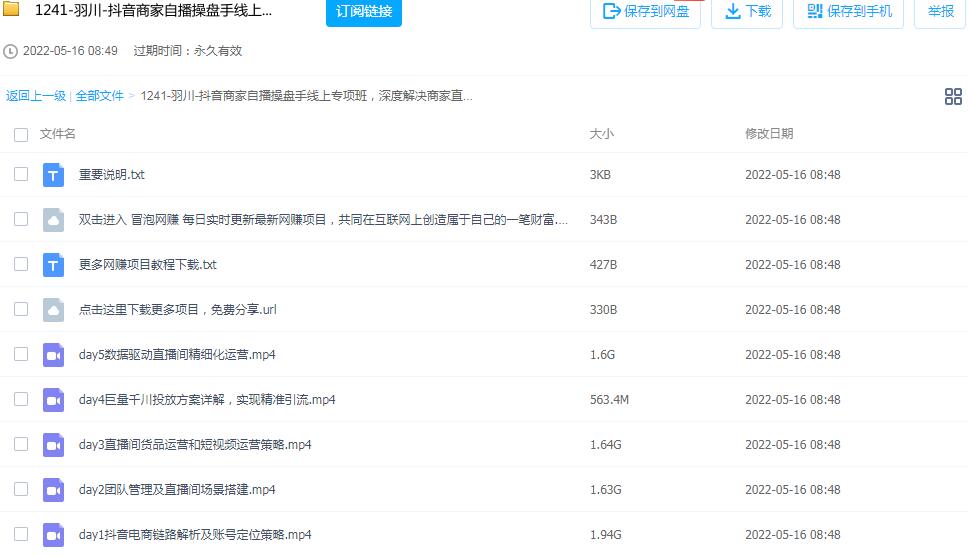Open file 重要说明.txt
The width and height of the screenshot is (968, 556).
[x=112, y=175]
